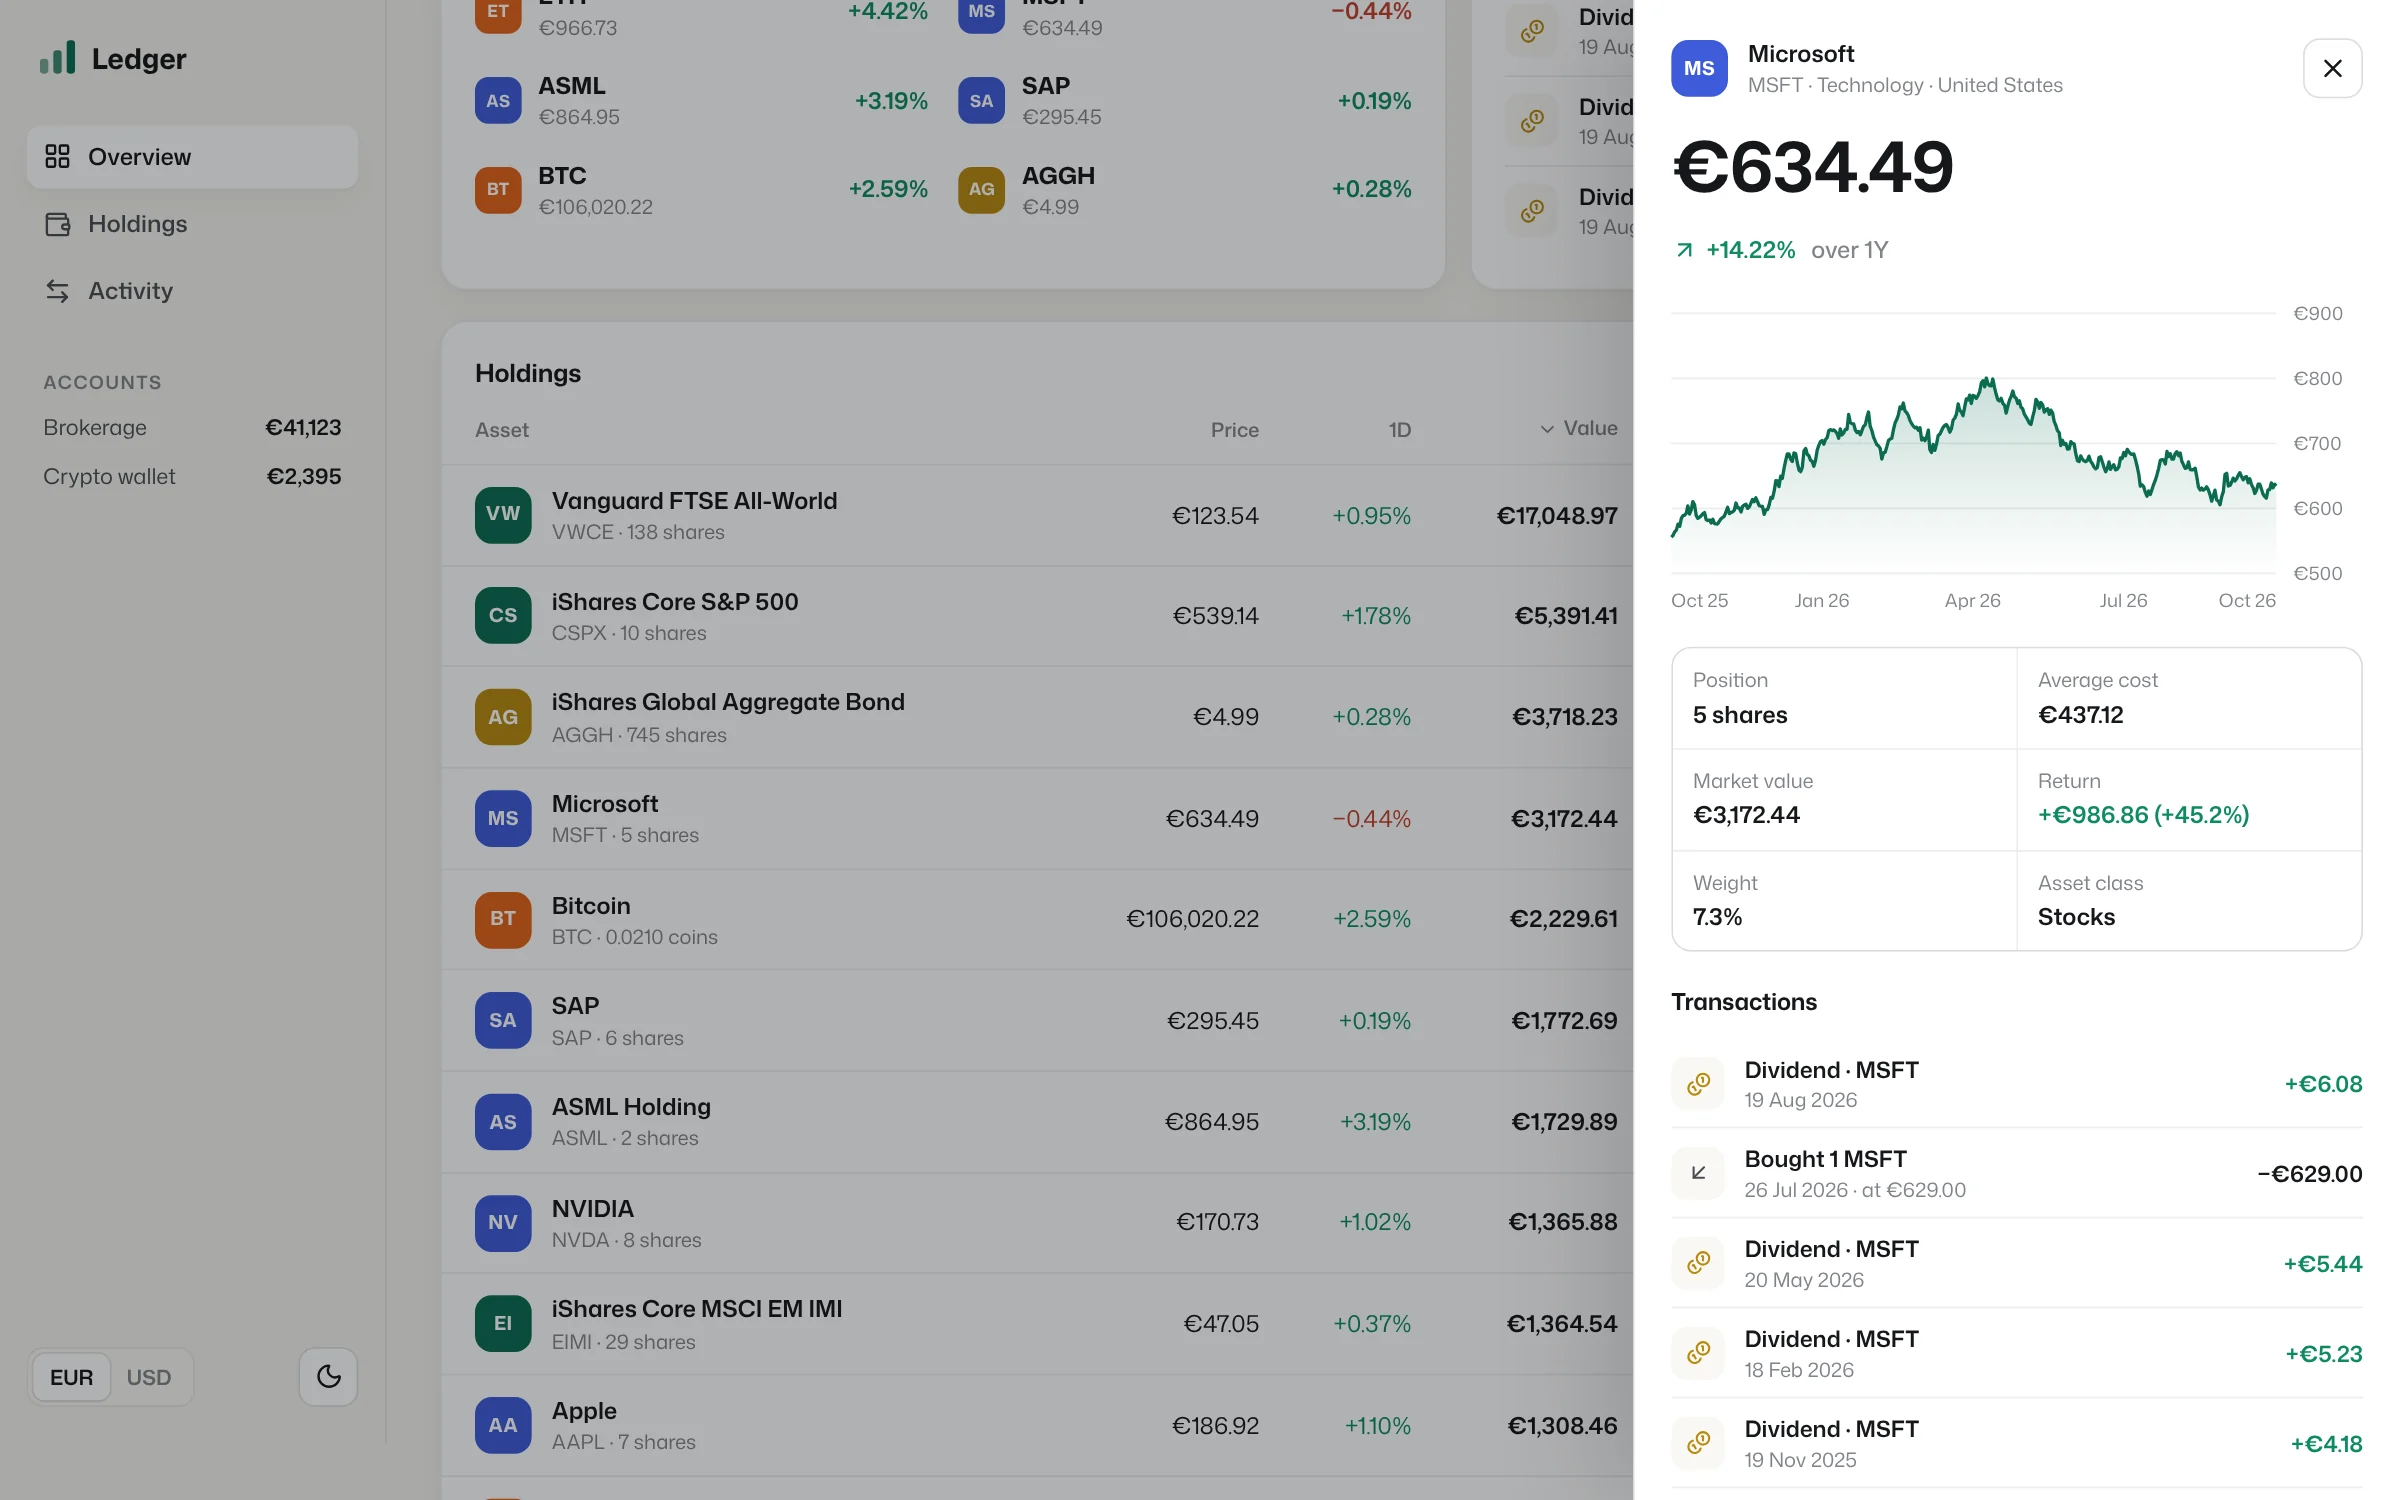Open the Activity page

pos(192,291)
